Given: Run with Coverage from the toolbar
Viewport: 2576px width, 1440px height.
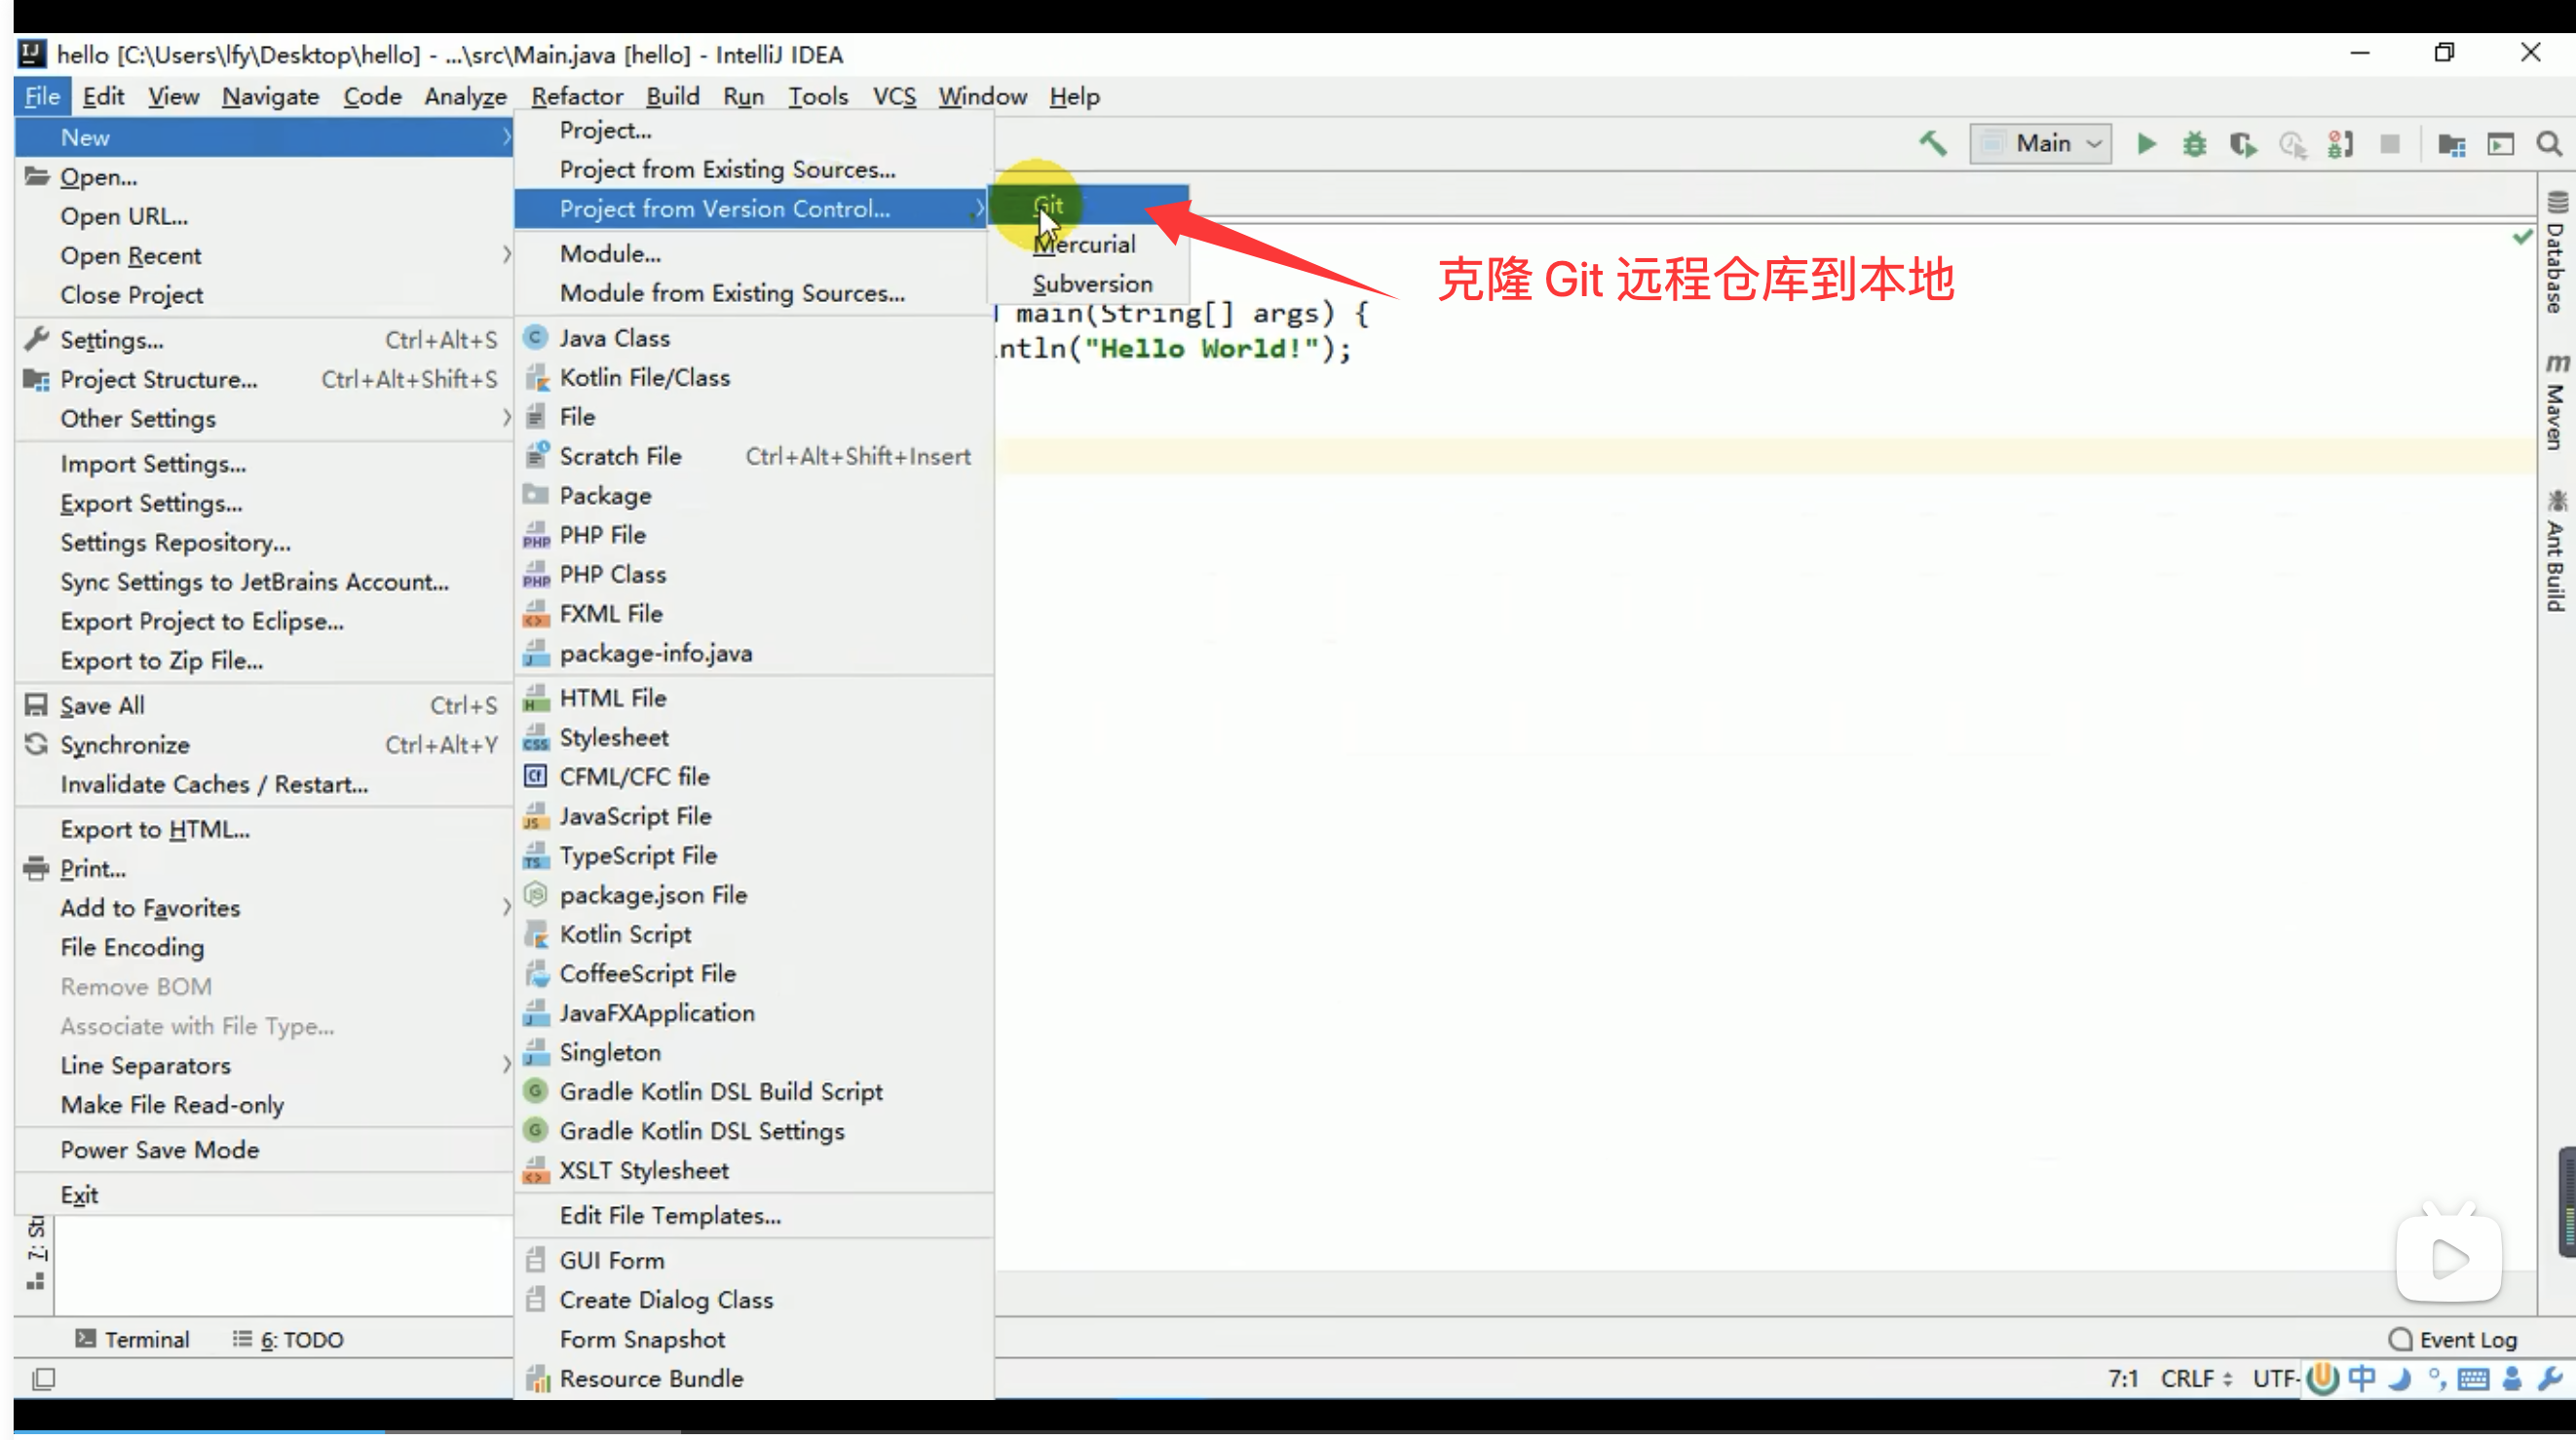Looking at the screenshot, I should click(2243, 145).
